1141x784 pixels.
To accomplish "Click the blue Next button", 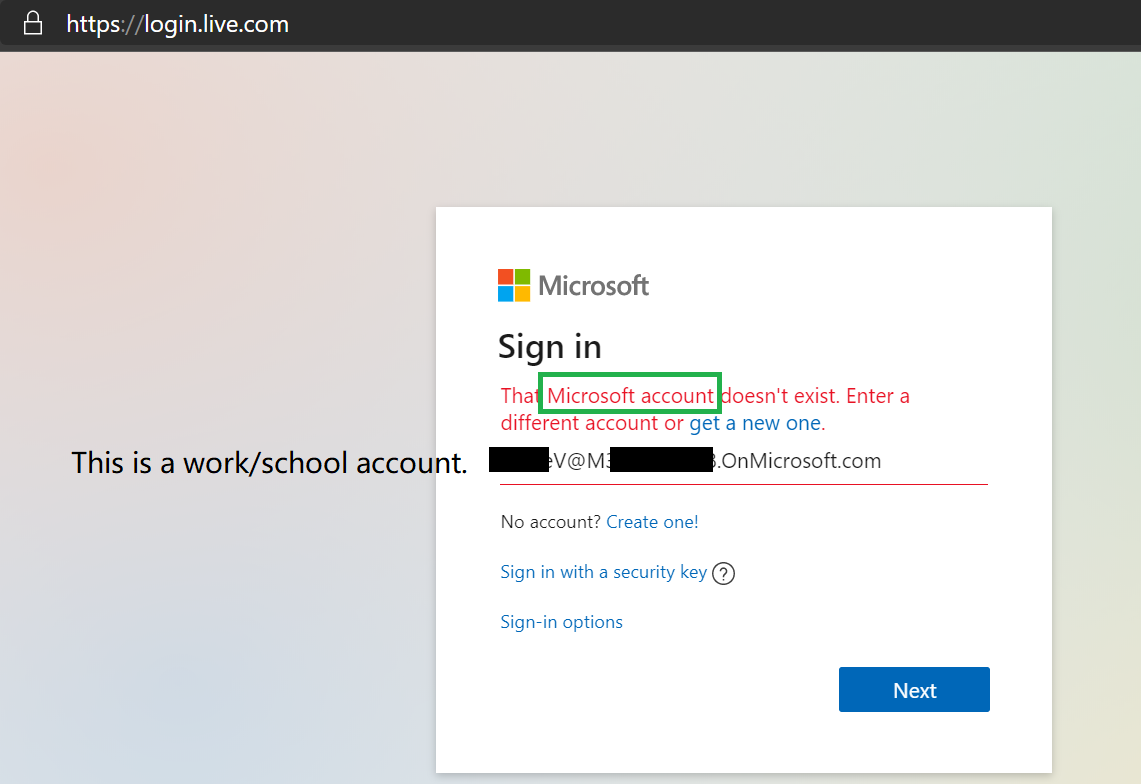I will (914, 689).
